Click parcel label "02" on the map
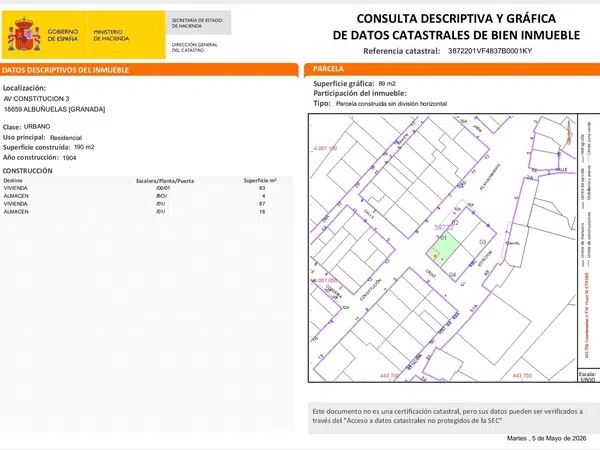Image resolution: width=600 pixels, height=450 pixels. tap(455, 223)
